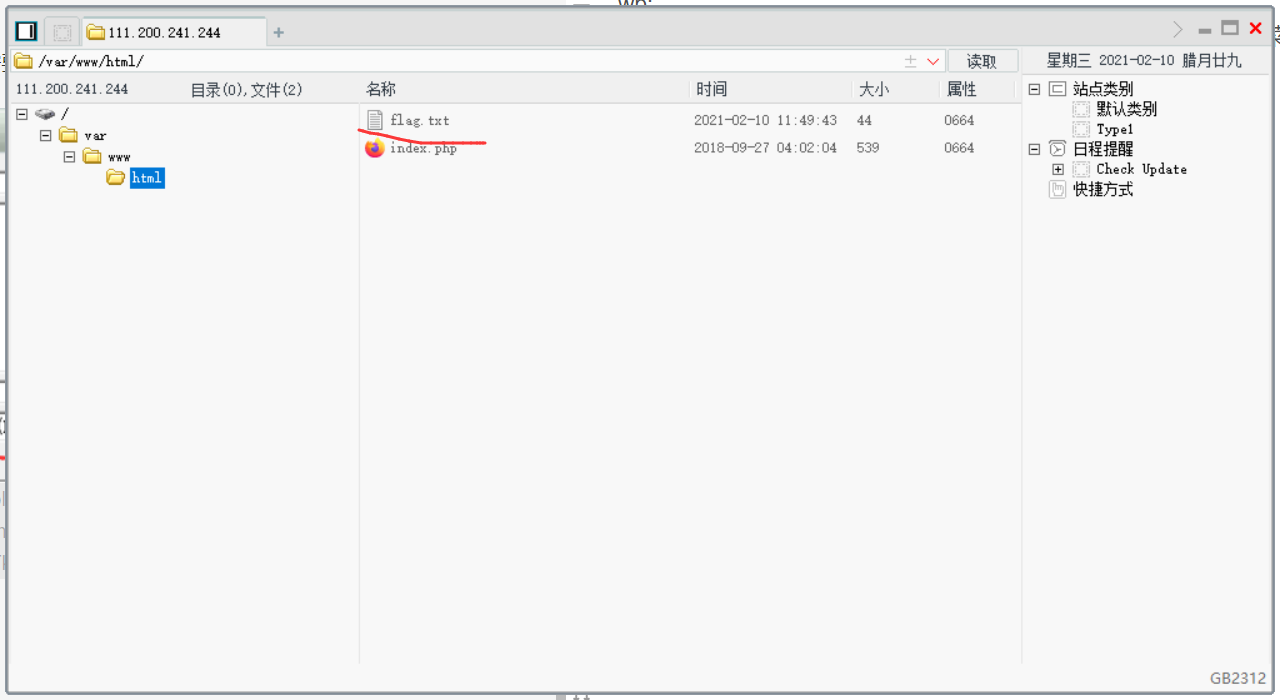The height and width of the screenshot is (700, 1280).
Task: Click the Check Update dotted icon
Action: [1081, 169]
